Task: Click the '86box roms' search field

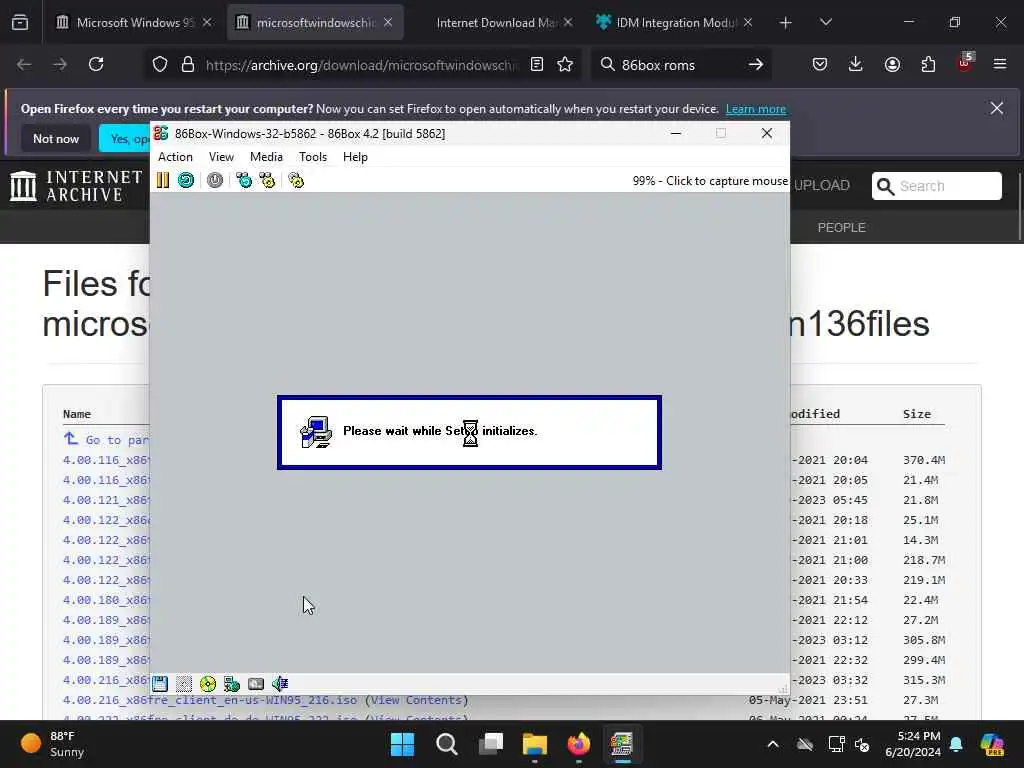Action: tap(679, 65)
